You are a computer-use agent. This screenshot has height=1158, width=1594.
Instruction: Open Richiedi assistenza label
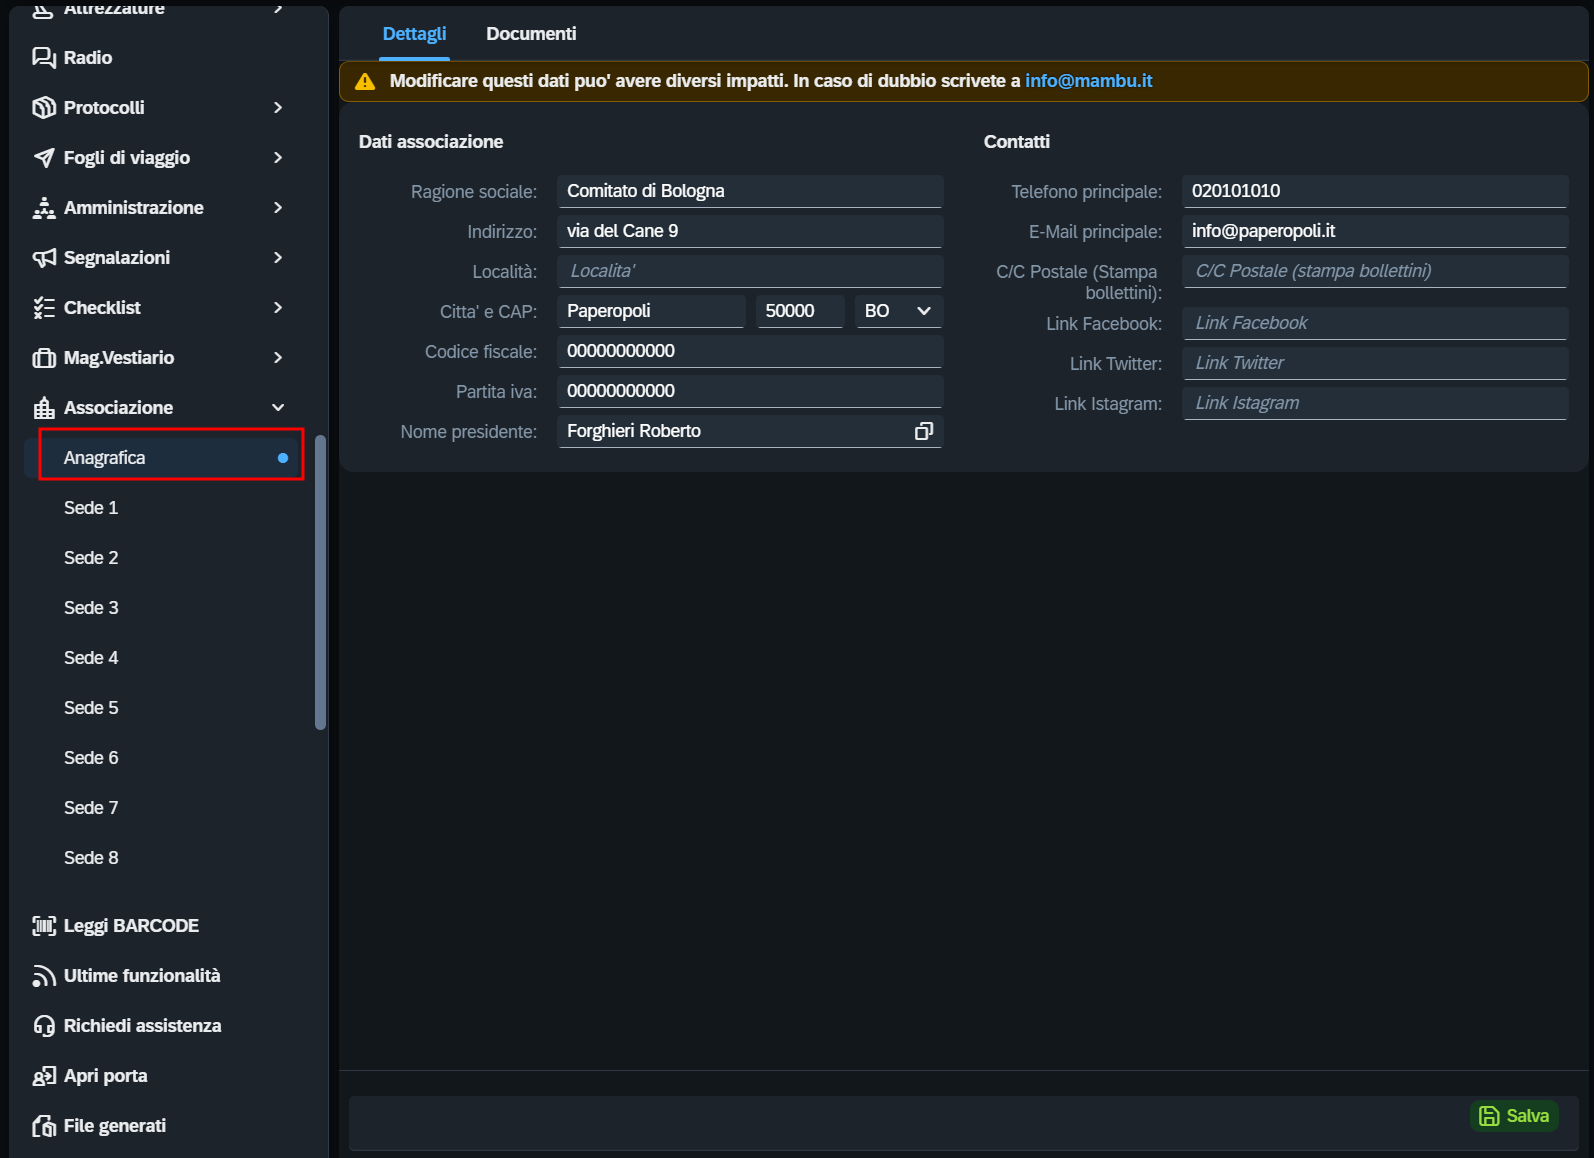[x=142, y=1026]
